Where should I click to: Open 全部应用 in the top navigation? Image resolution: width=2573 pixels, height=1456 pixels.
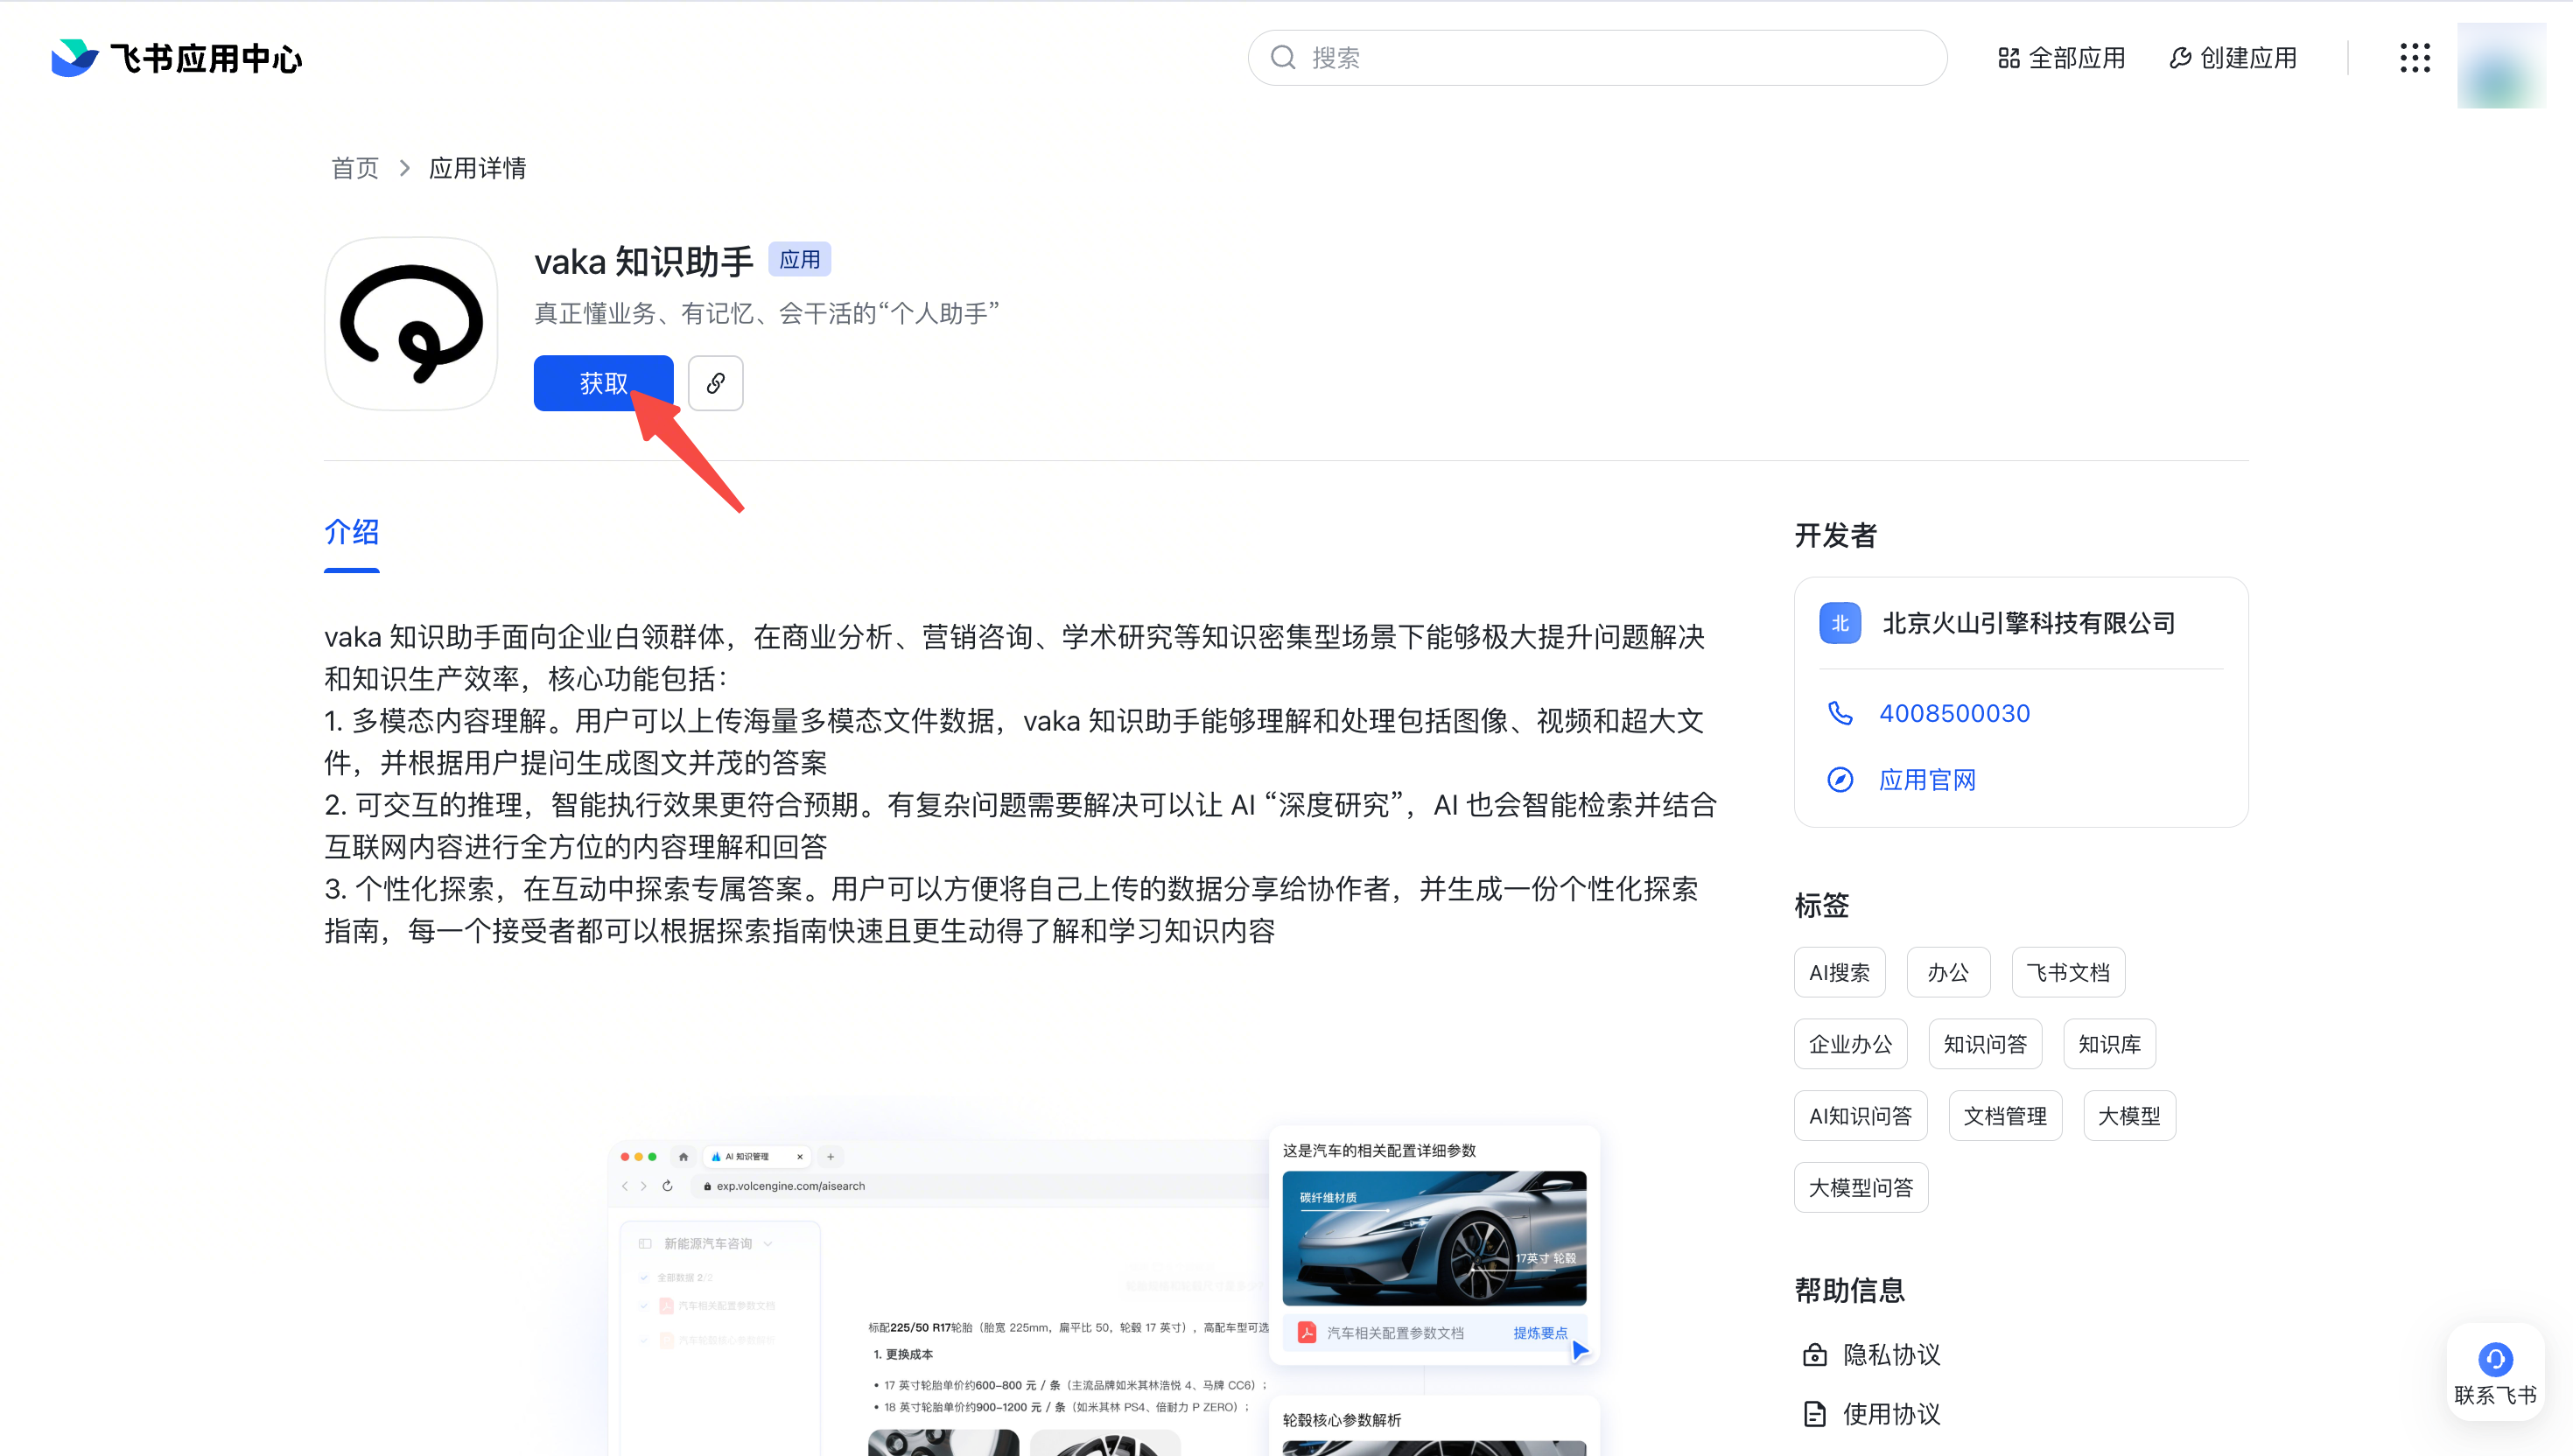(x=2061, y=58)
